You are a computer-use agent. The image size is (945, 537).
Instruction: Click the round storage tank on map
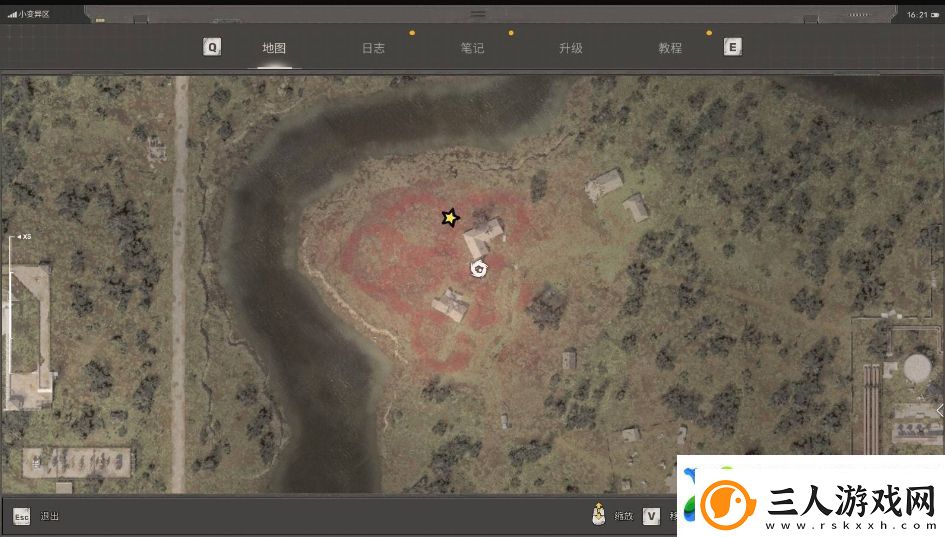point(917,368)
